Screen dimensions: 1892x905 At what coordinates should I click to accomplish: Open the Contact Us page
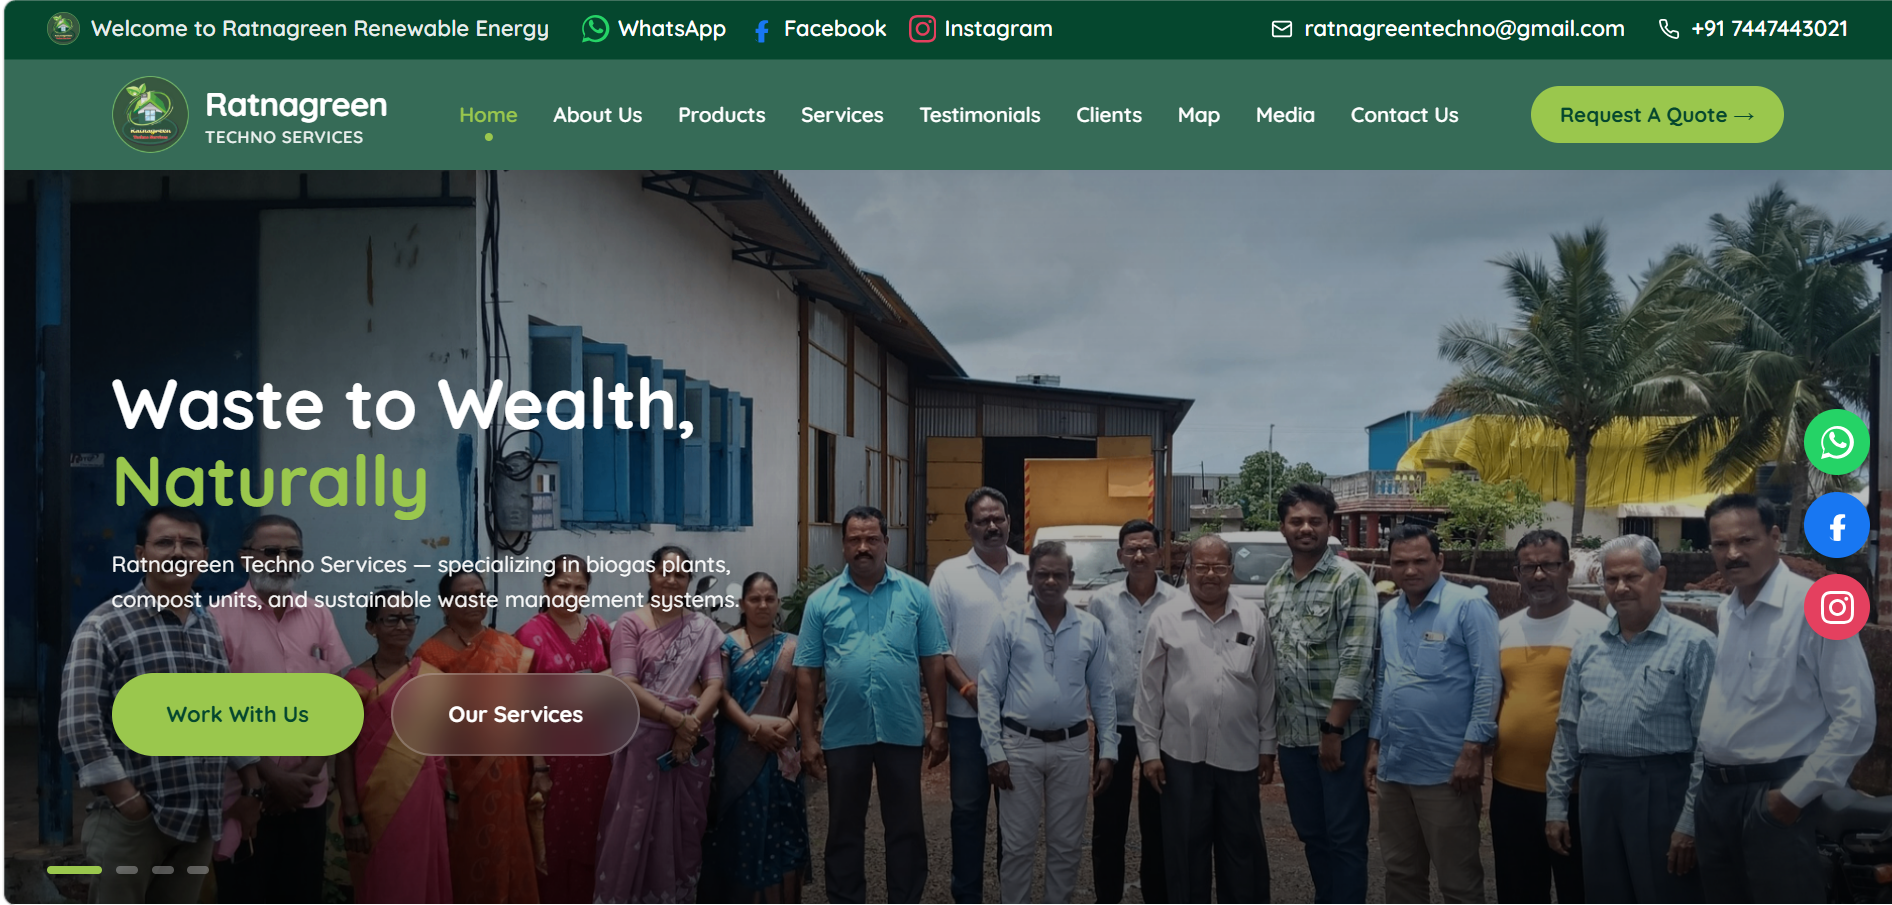(1404, 115)
